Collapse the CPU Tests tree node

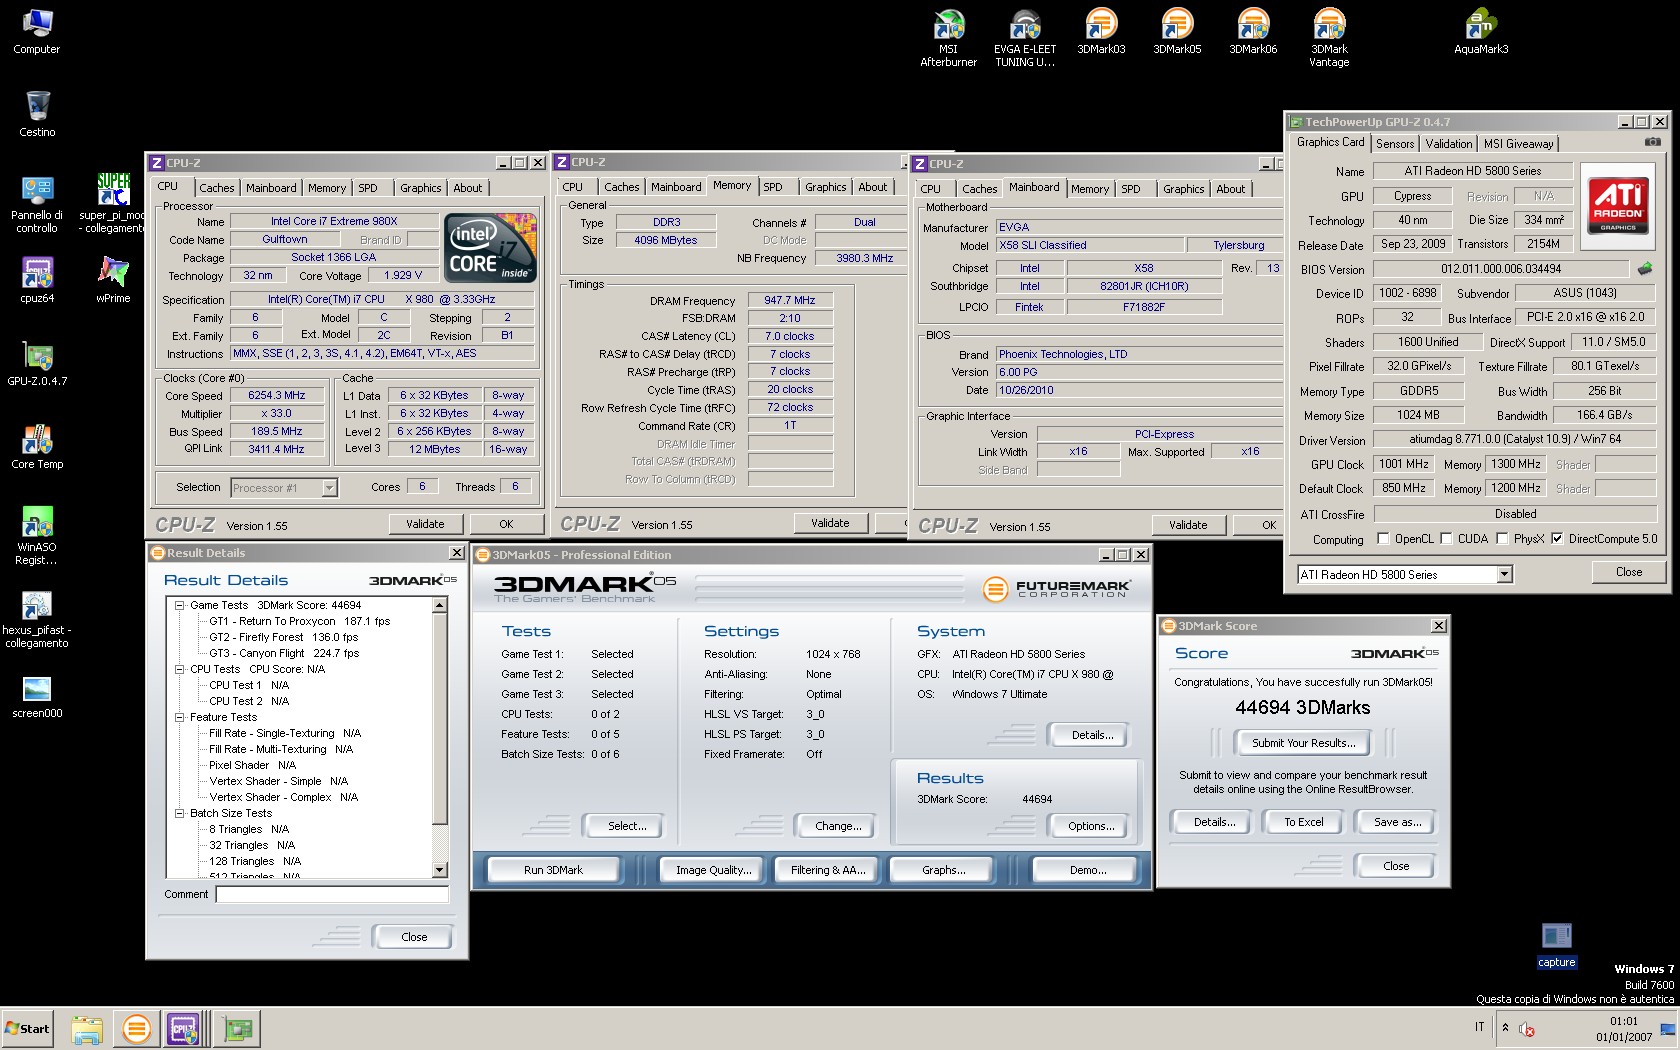(180, 669)
